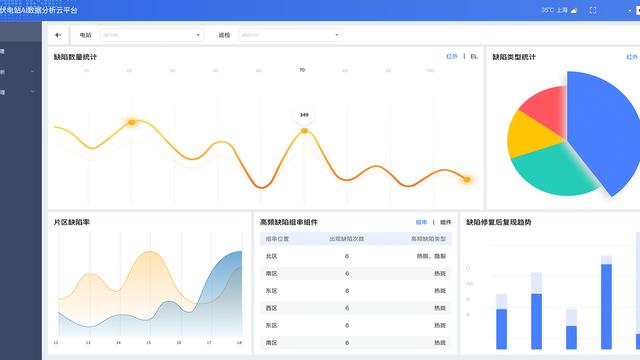
Task: Click the back arrow icon
Action: pos(58,35)
